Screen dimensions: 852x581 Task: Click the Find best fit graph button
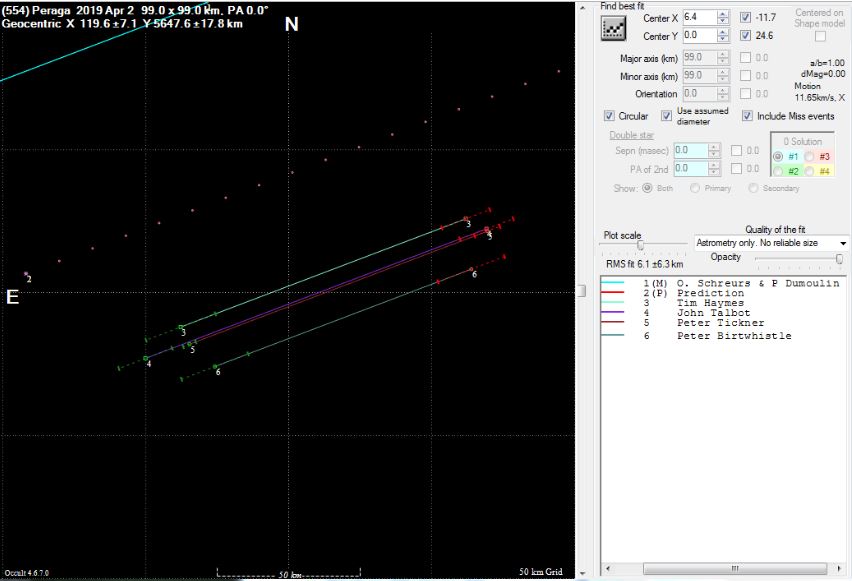tap(612, 29)
